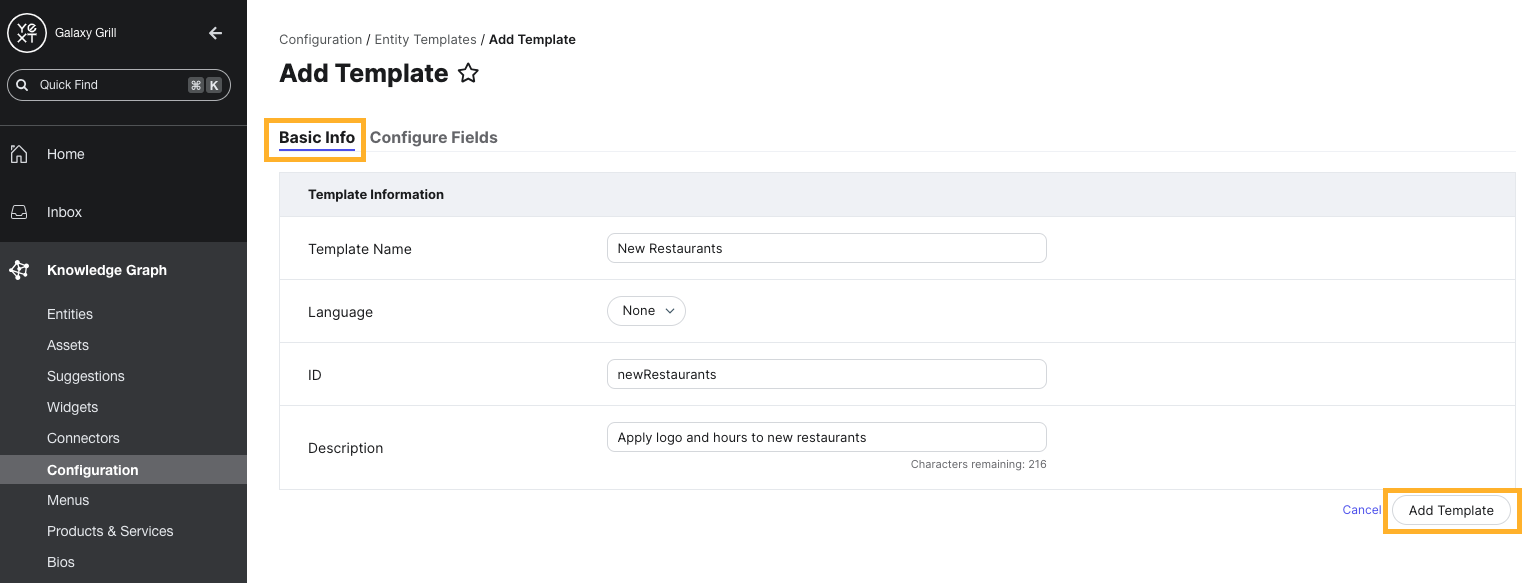Image resolution: width=1538 pixels, height=583 pixels.
Task: Select the Basic Info tab
Action: [x=315, y=138]
